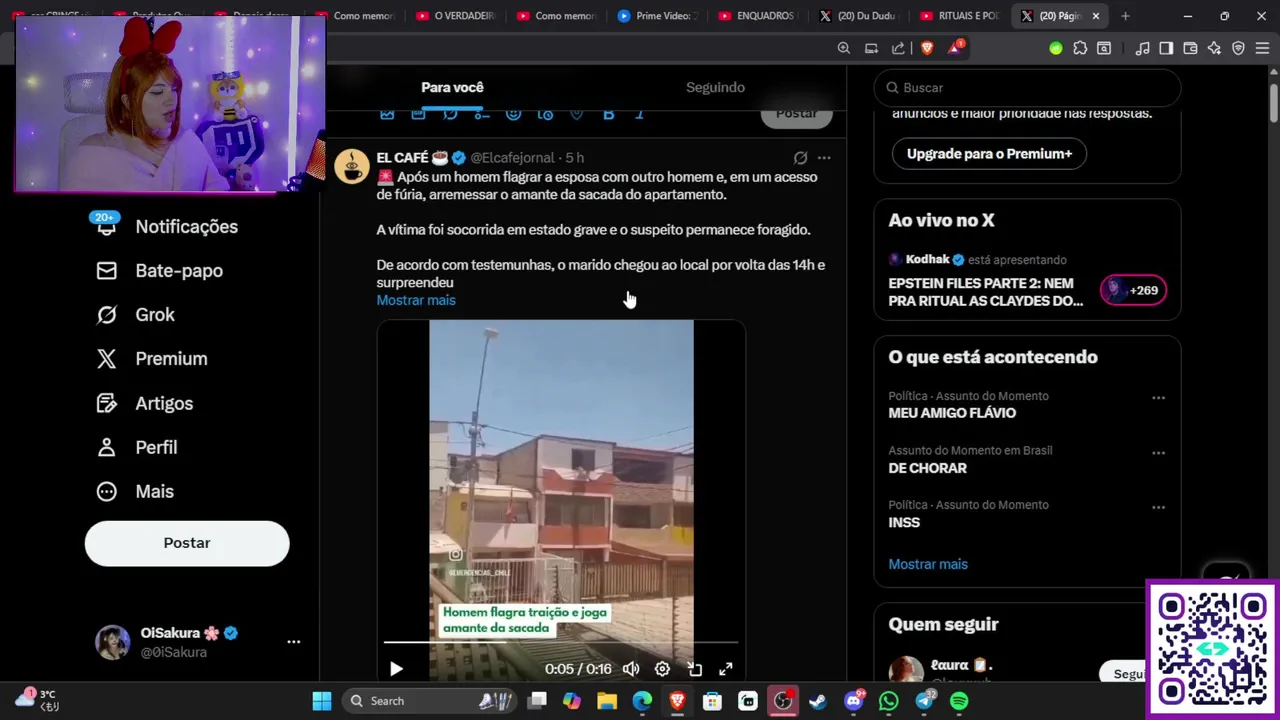Close the active (20) Página tab
Screen dimensions: 1280x720
(x=1095, y=16)
